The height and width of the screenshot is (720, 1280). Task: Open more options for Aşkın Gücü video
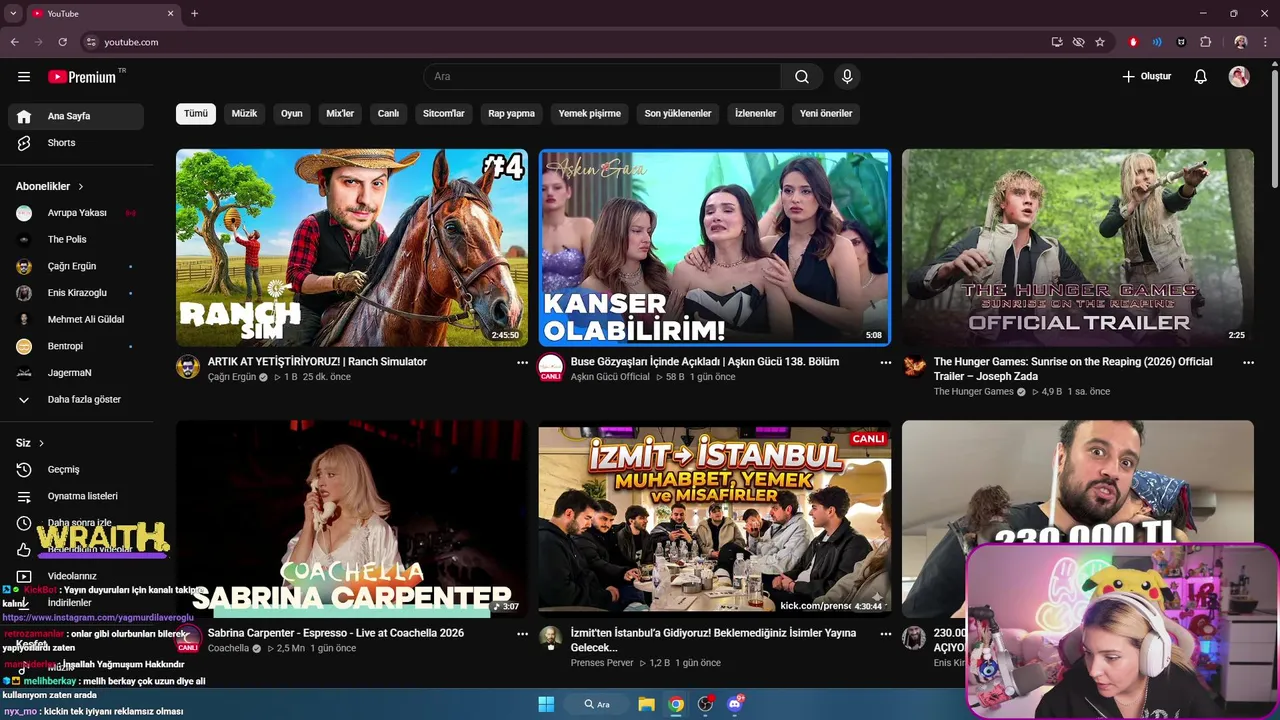pyautogui.click(x=885, y=363)
